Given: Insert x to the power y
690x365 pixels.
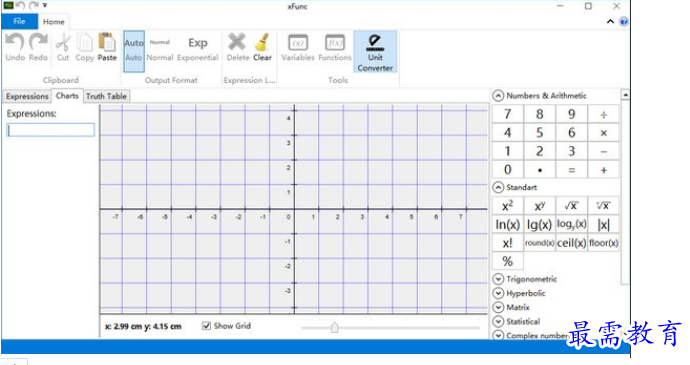Looking at the screenshot, I should (540, 206).
